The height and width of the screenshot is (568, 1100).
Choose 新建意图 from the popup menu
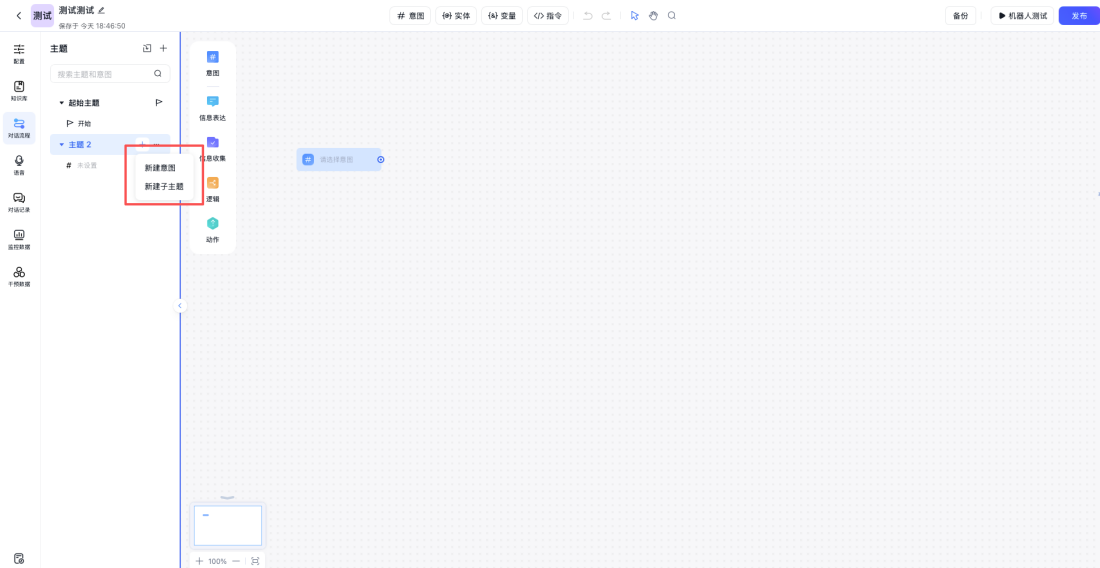[160, 168]
